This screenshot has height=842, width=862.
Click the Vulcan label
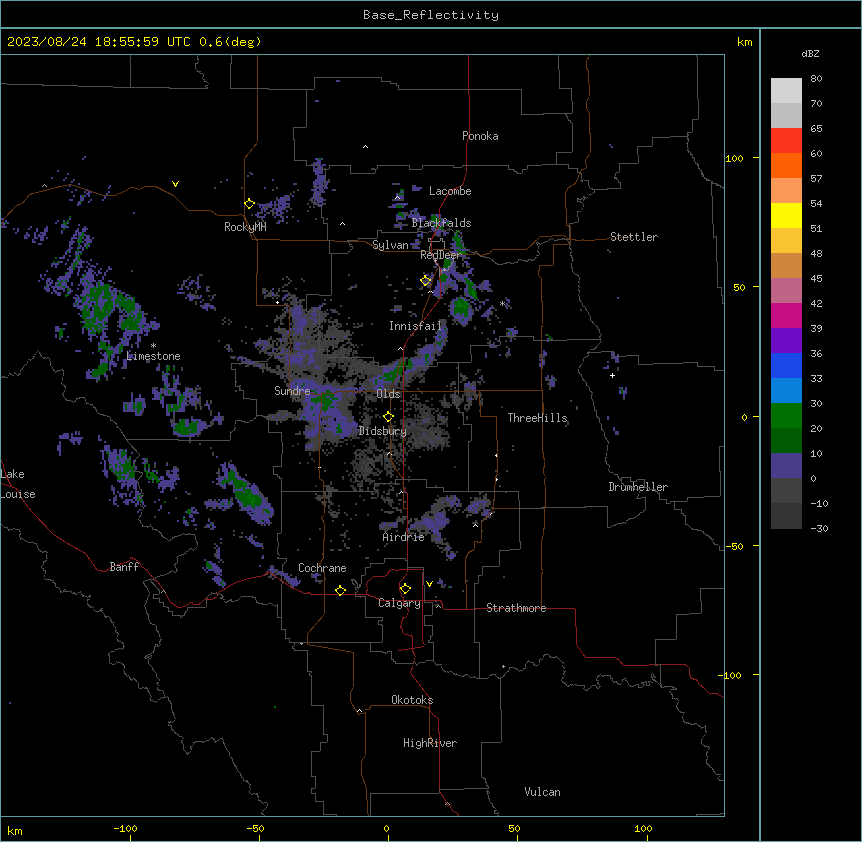click(542, 792)
